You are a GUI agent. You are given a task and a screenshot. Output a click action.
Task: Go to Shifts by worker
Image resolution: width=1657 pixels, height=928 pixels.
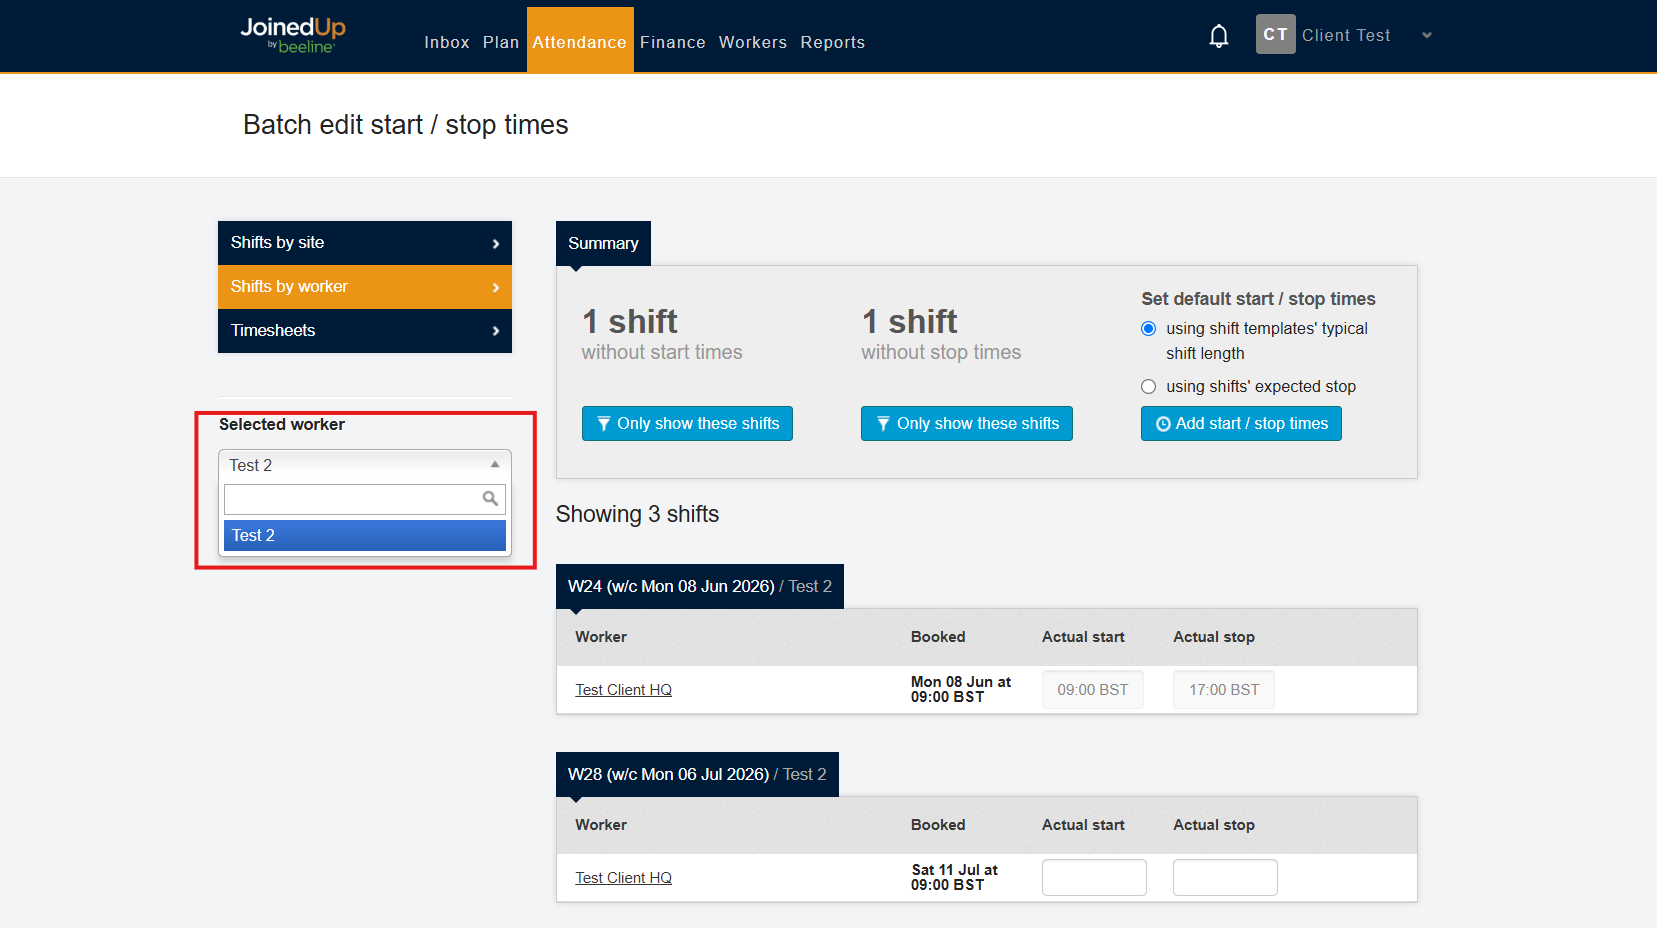point(365,287)
